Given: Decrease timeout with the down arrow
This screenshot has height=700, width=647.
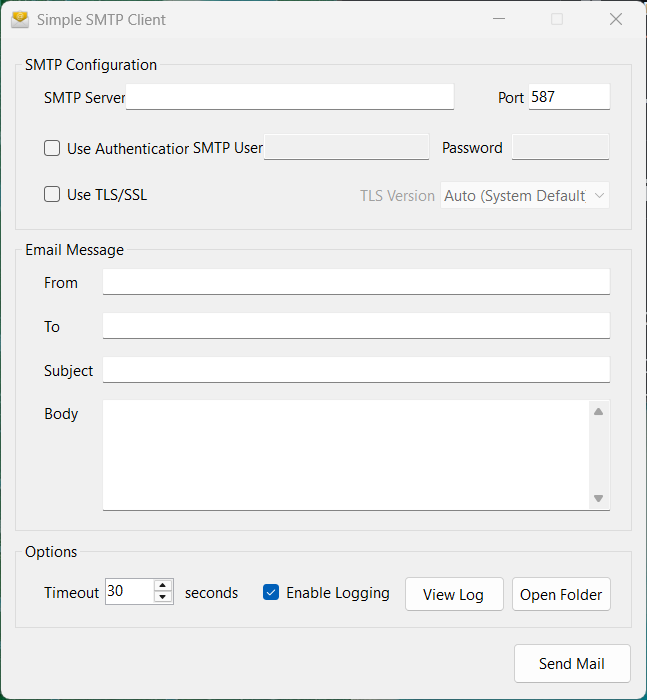Looking at the screenshot, I should pyautogui.click(x=164, y=597).
